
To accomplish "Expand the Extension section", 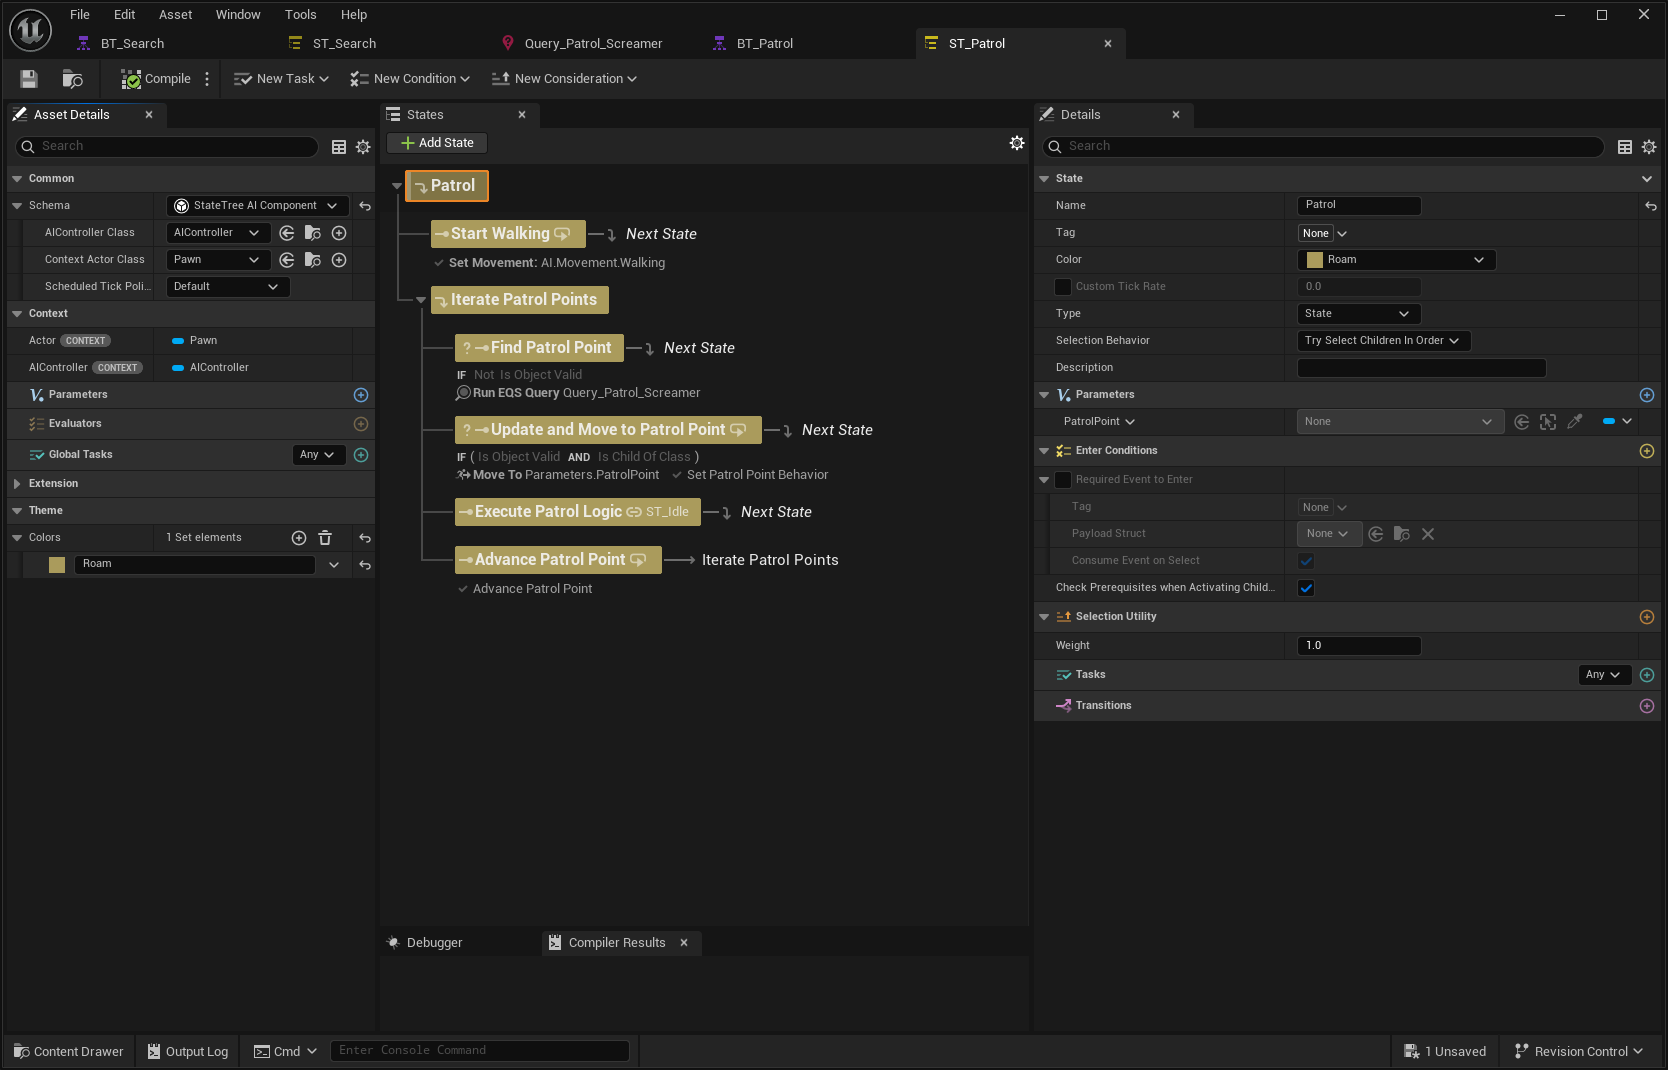I will 17,484.
